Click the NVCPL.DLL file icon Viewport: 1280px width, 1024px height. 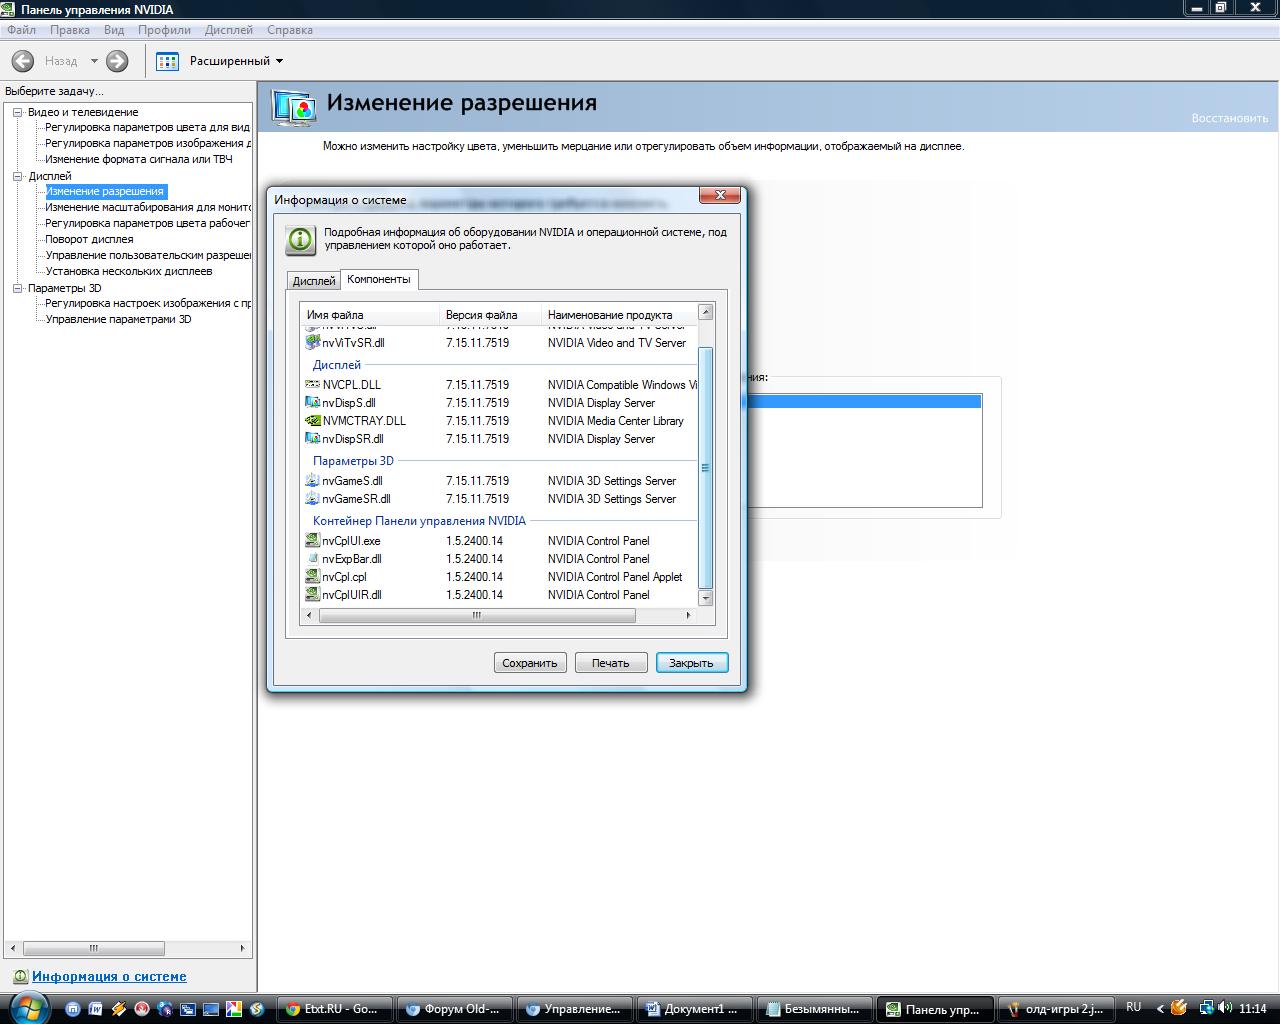click(312, 384)
